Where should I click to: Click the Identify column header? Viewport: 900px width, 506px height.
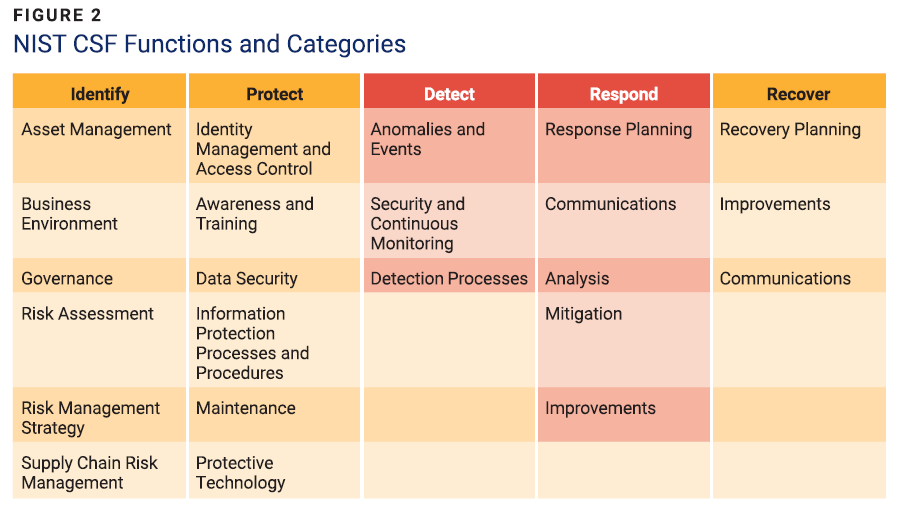click(x=99, y=94)
